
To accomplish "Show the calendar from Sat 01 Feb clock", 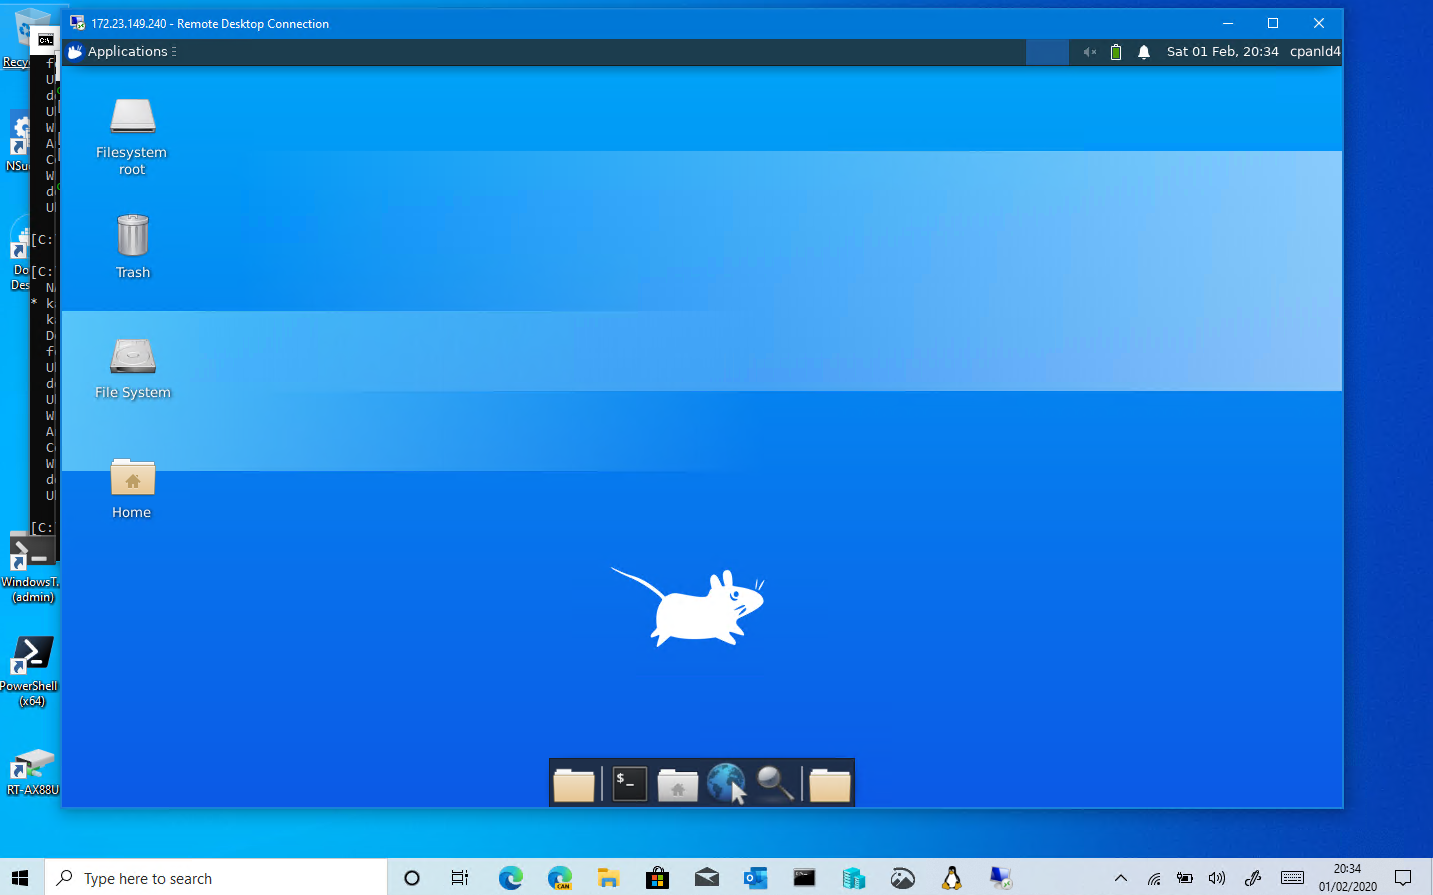I will coord(1222,52).
